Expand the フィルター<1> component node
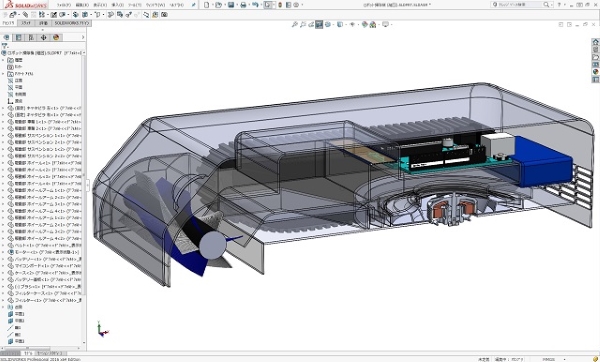Image resolution: width=600 pixels, height=362 pixels. [x=3, y=300]
